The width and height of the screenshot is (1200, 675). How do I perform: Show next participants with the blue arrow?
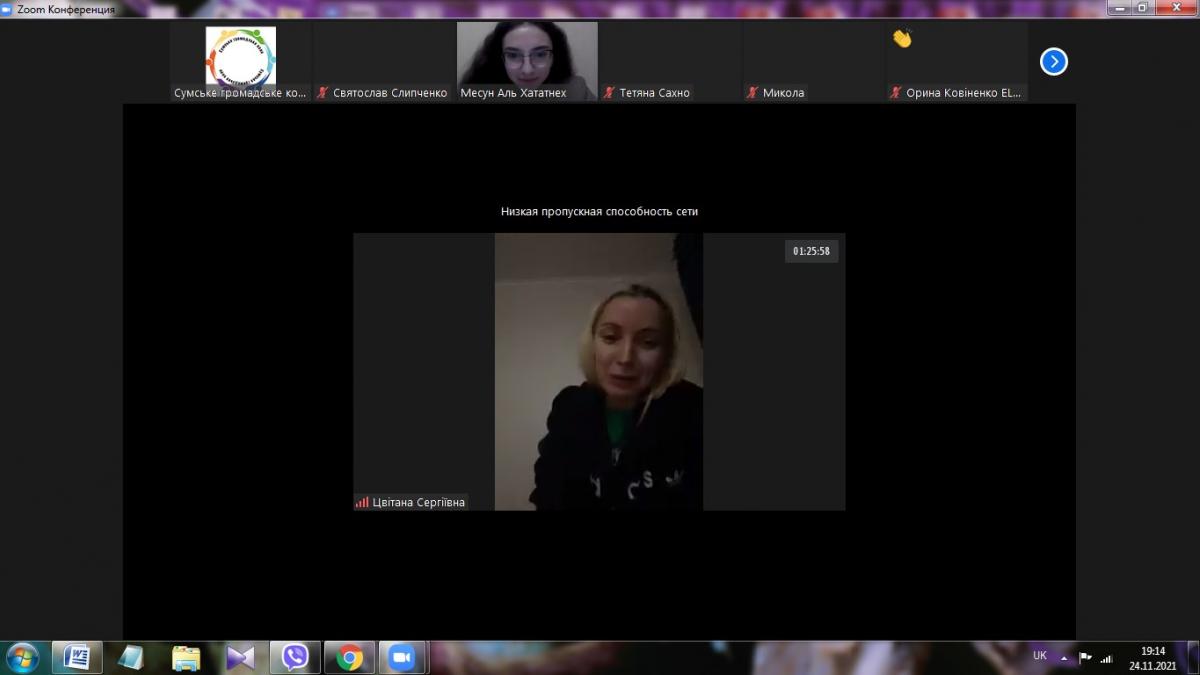(x=1053, y=62)
